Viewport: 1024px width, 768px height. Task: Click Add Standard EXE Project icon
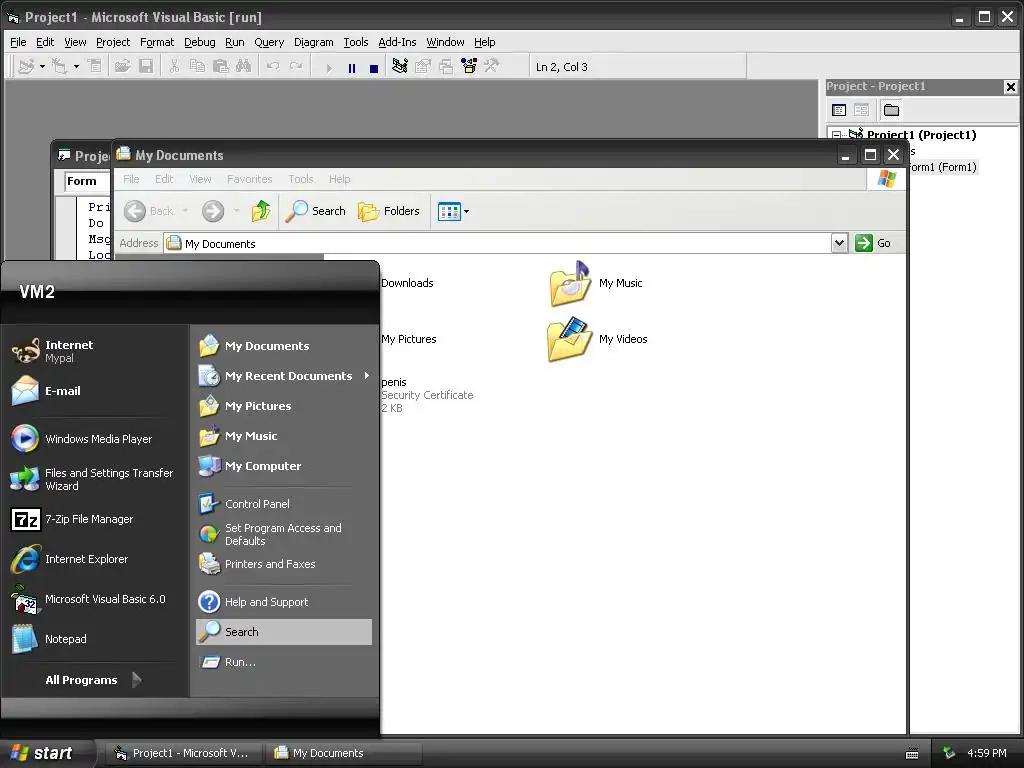coord(26,67)
